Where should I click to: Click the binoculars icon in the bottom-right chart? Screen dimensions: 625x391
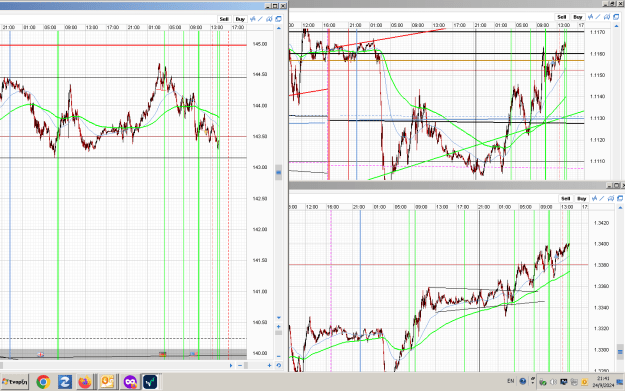click(611, 198)
